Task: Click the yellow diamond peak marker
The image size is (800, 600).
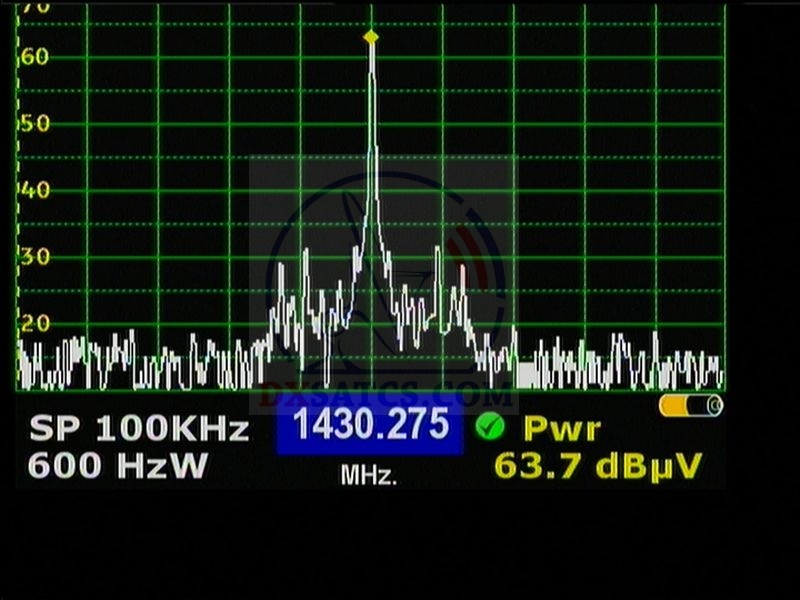Action: 371,37
